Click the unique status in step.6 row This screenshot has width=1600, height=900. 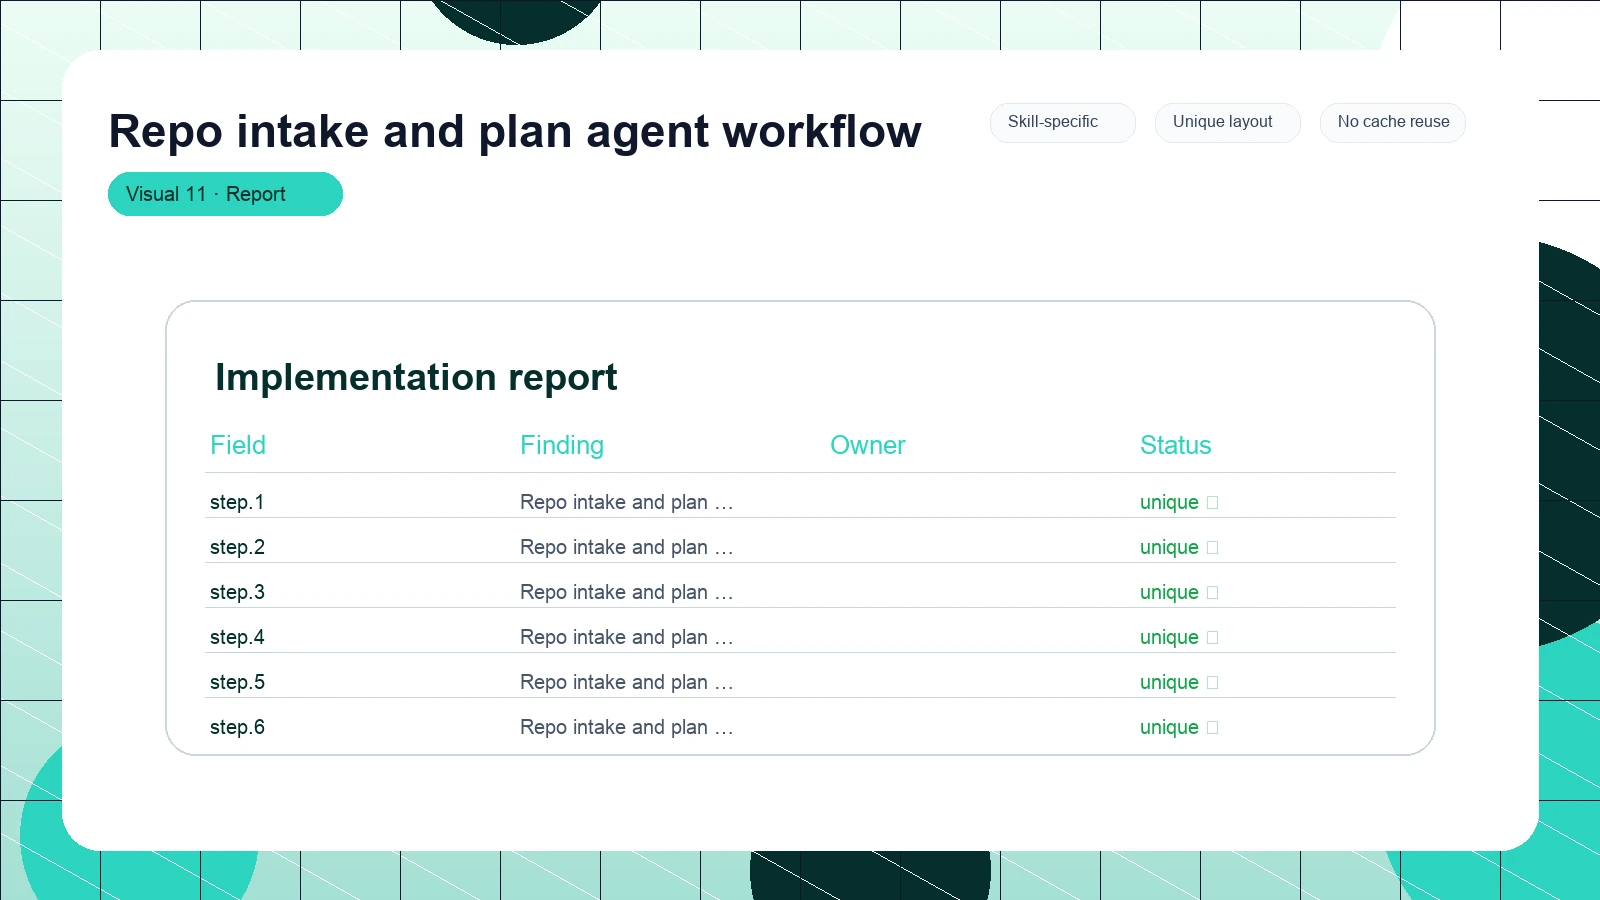tap(1179, 727)
